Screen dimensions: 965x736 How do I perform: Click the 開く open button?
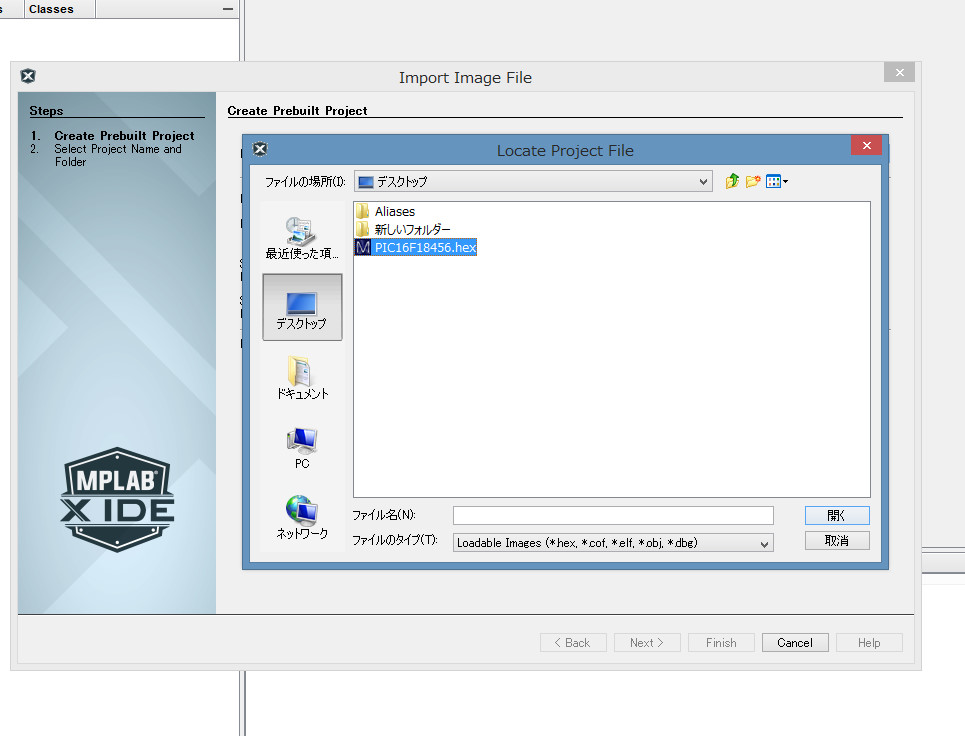click(837, 515)
